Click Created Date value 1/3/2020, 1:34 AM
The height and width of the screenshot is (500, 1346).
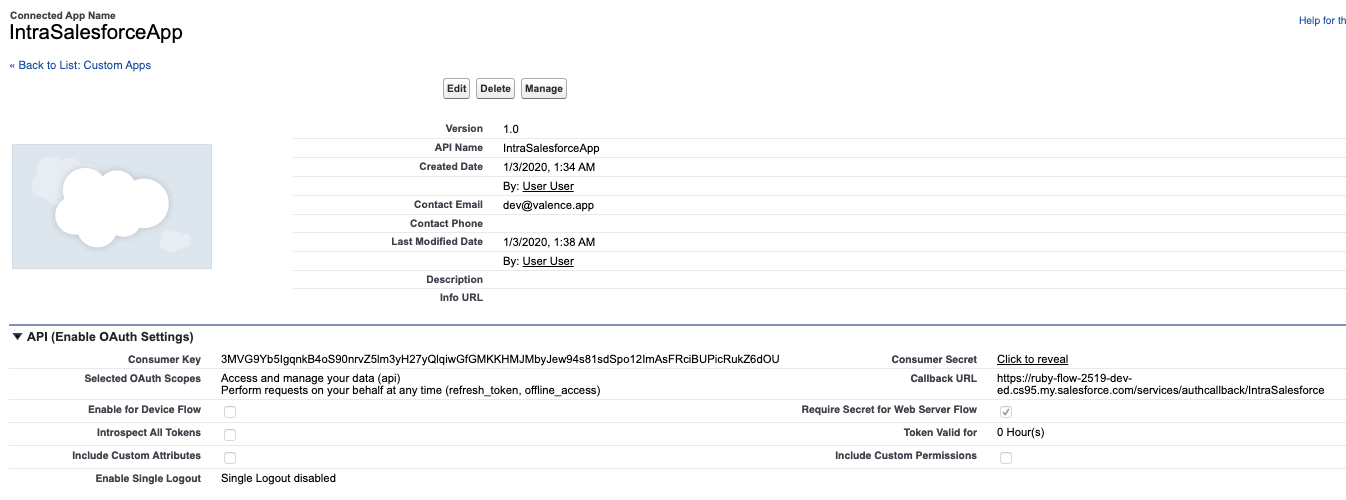[x=549, y=167]
